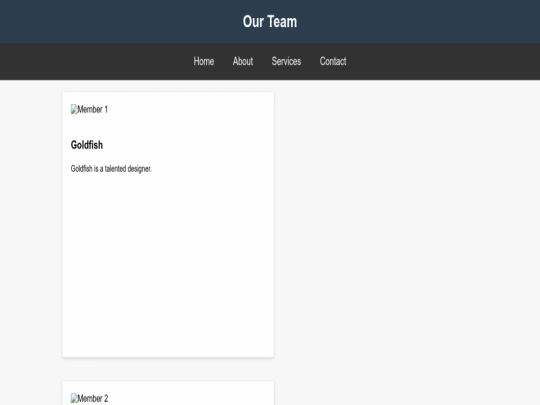
Task: Go to the About page link
Action: [x=243, y=61]
